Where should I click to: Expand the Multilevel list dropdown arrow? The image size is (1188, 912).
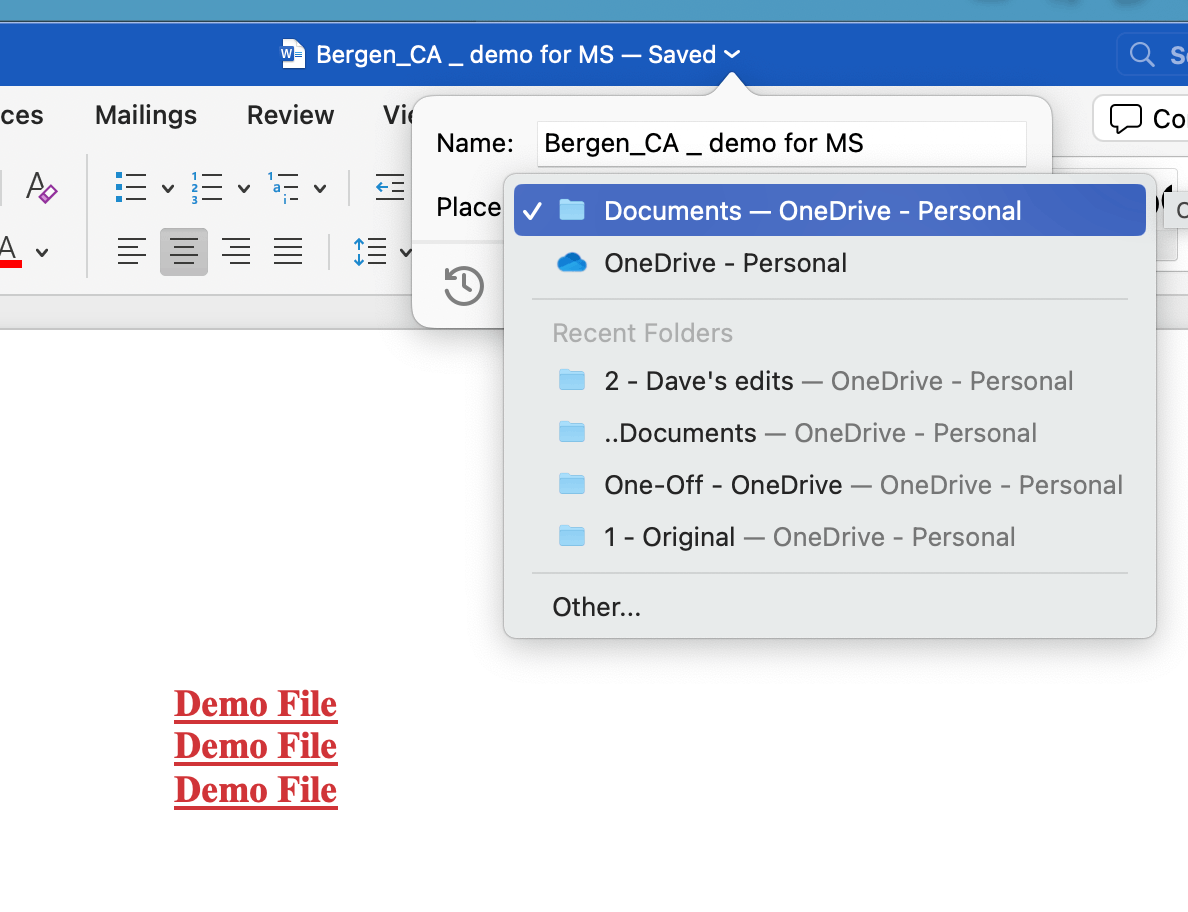tap(320, 189)
